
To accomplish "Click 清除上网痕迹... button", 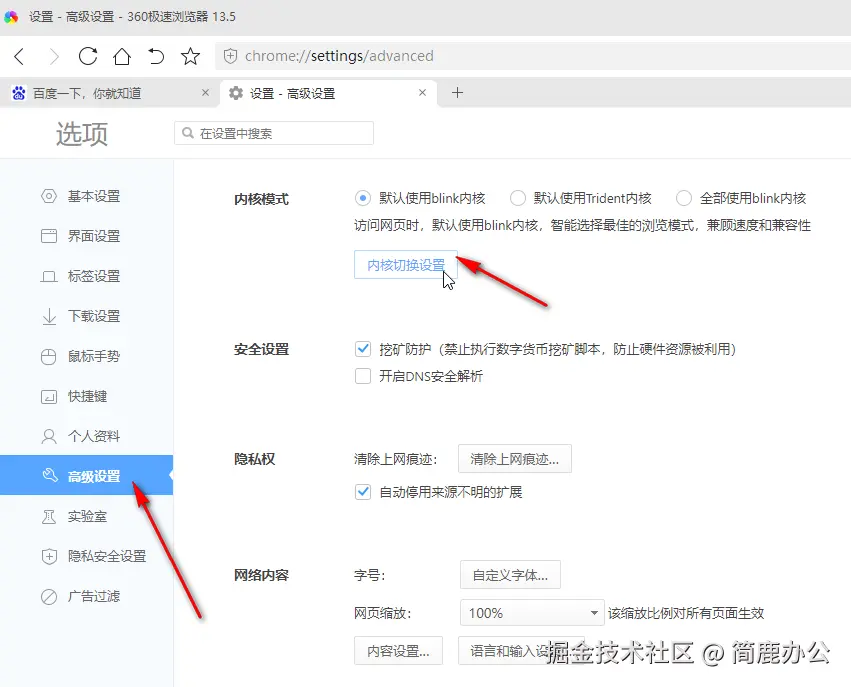I will [x=515, y=459].
